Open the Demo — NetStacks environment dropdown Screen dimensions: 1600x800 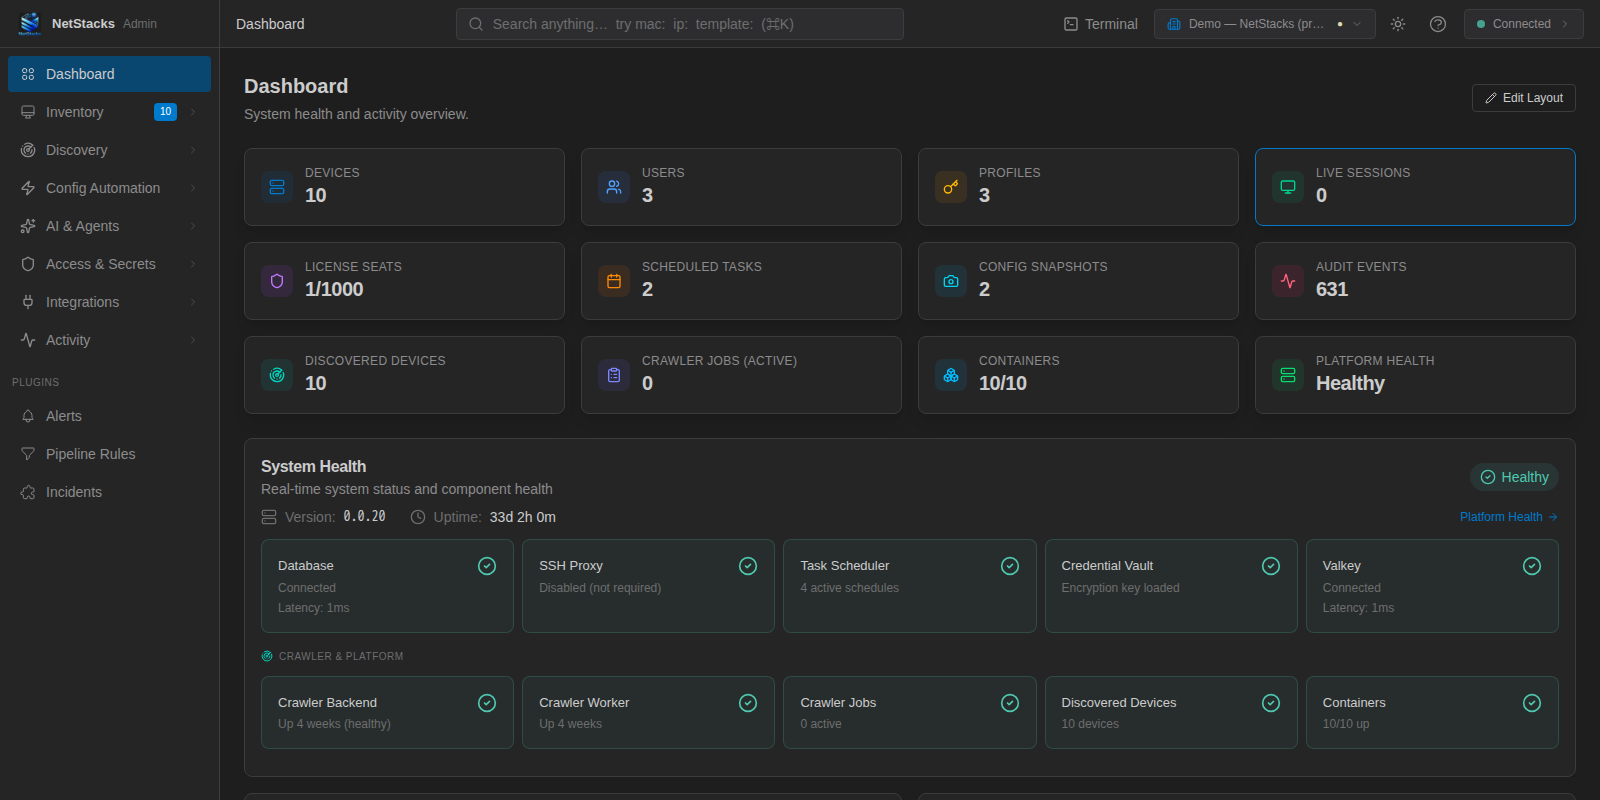click(1265, 24)
